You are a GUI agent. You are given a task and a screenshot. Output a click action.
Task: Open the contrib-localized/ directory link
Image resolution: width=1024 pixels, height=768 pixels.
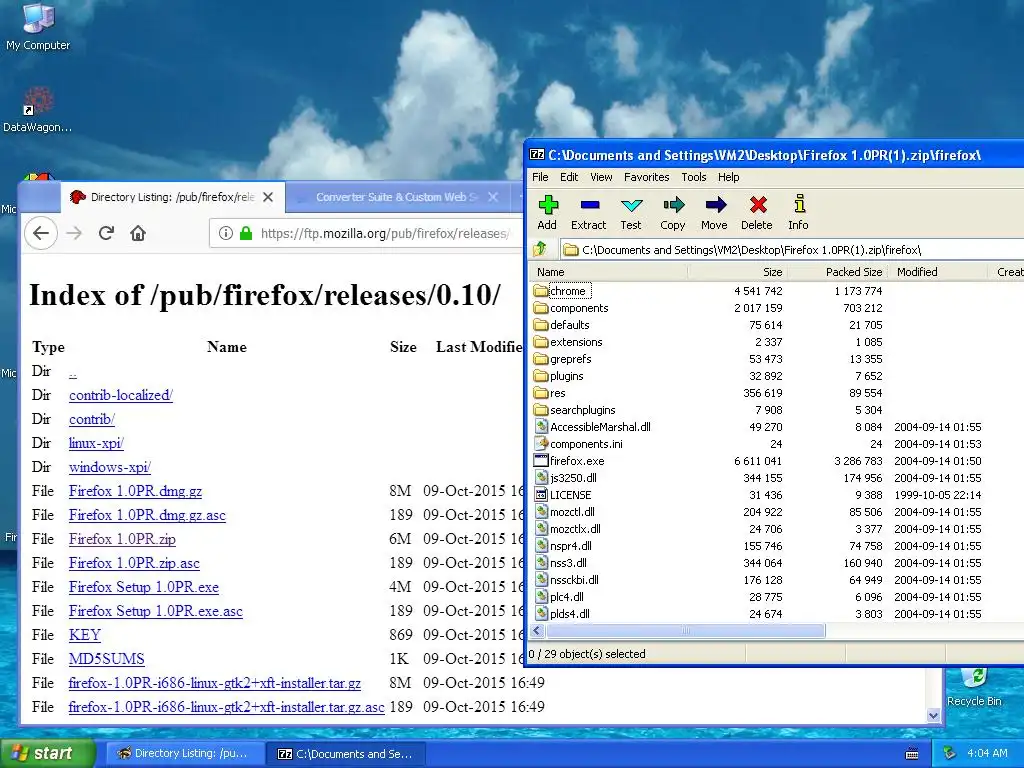(x=121, y=395)
